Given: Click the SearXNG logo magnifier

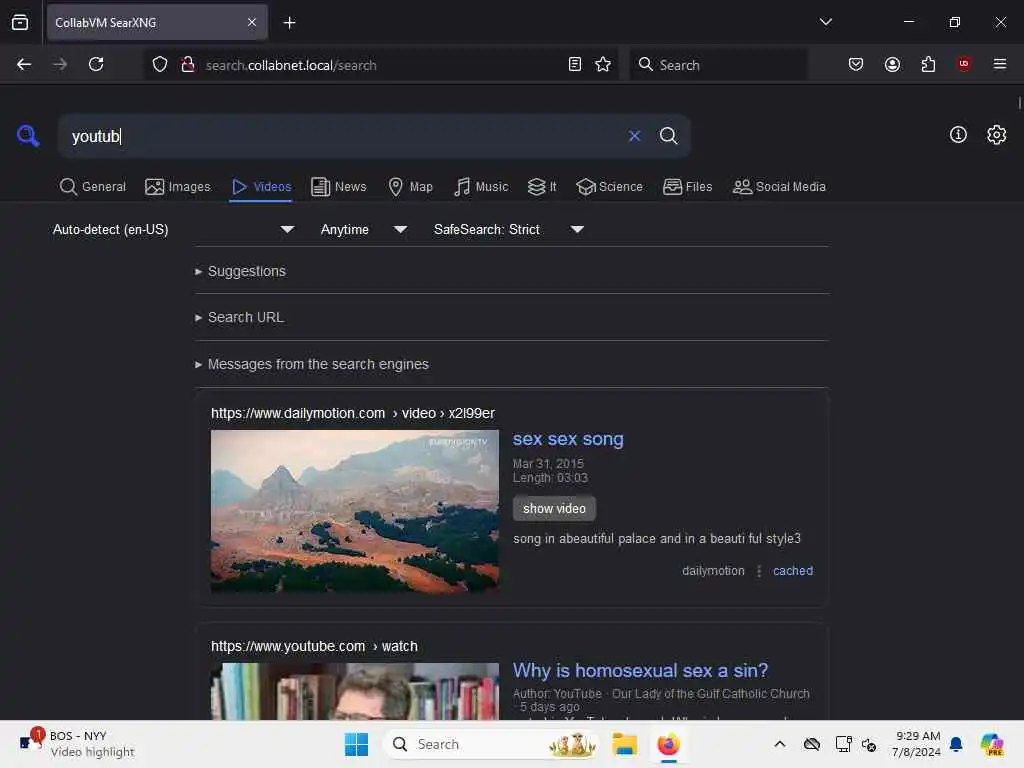Looking at the screenshot, I should tap(28, 136).
